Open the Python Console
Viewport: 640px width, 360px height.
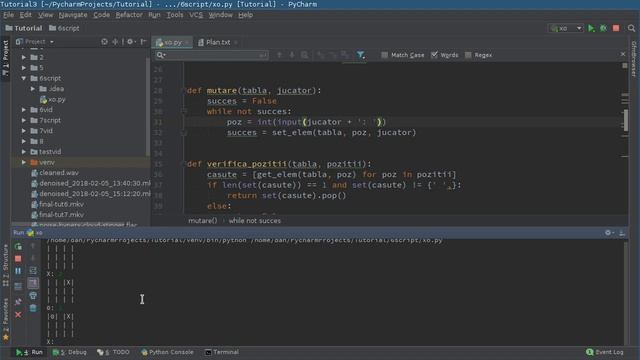167,352
